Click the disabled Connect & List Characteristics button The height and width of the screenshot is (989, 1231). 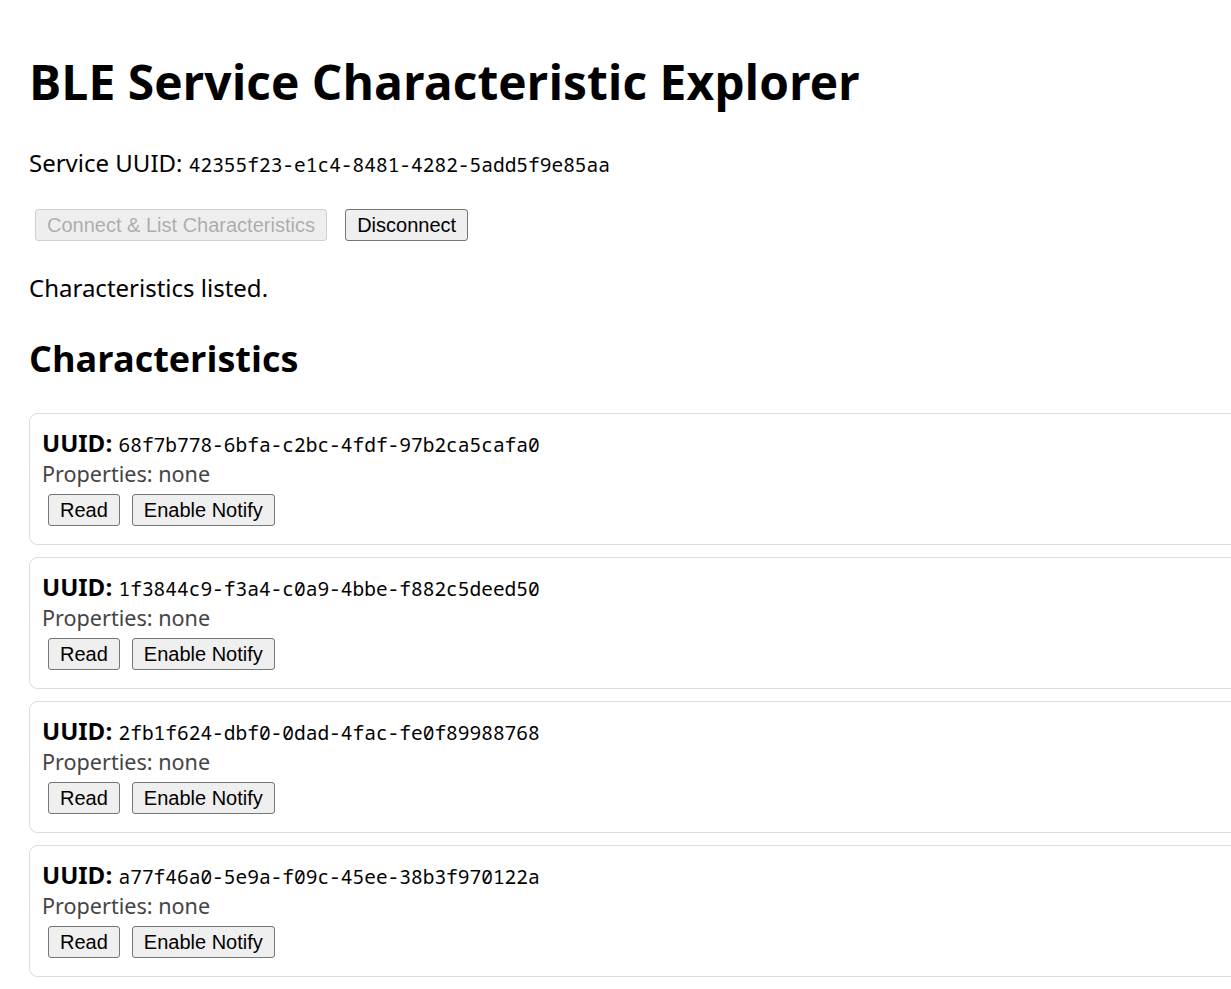coord(180,224)
